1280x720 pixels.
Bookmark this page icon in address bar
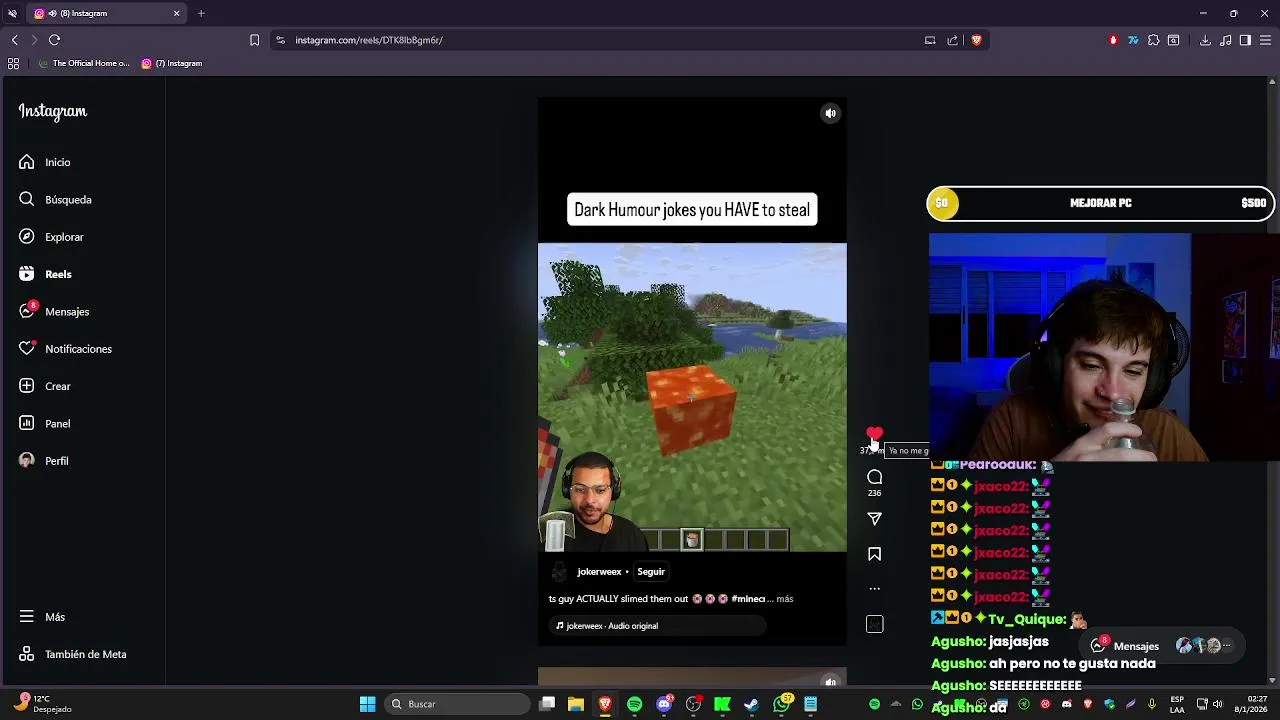click(254, 40)
